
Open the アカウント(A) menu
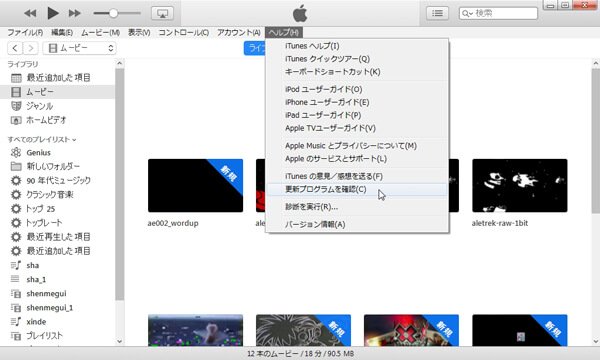click(239, 33)
